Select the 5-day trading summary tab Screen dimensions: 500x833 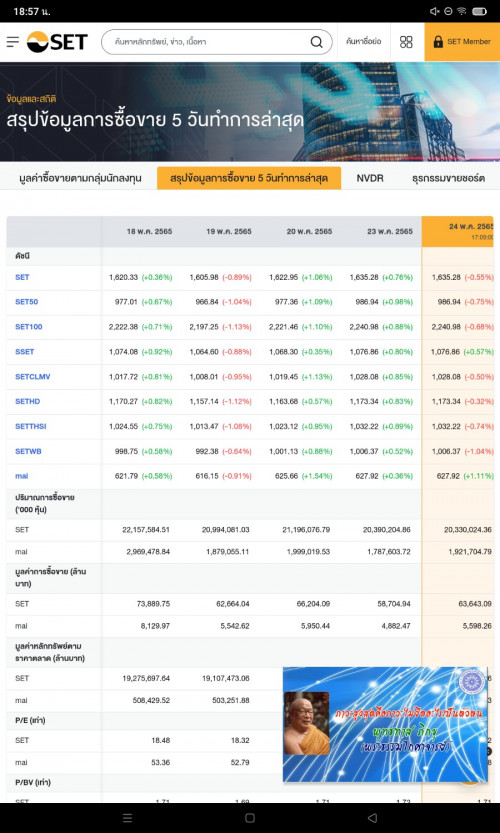[249, 178]
